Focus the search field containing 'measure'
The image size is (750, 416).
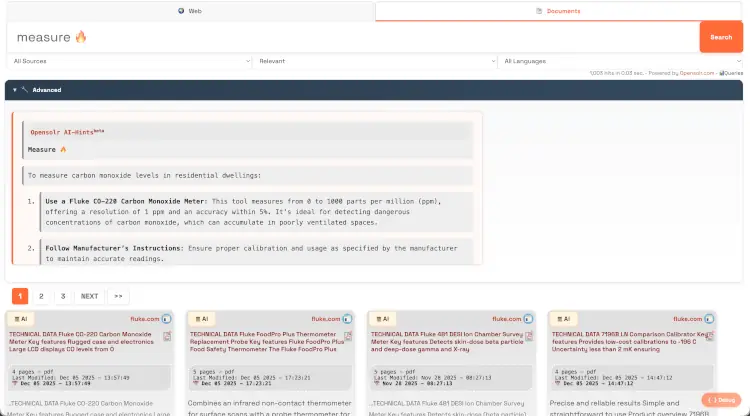tap(353, 37)
